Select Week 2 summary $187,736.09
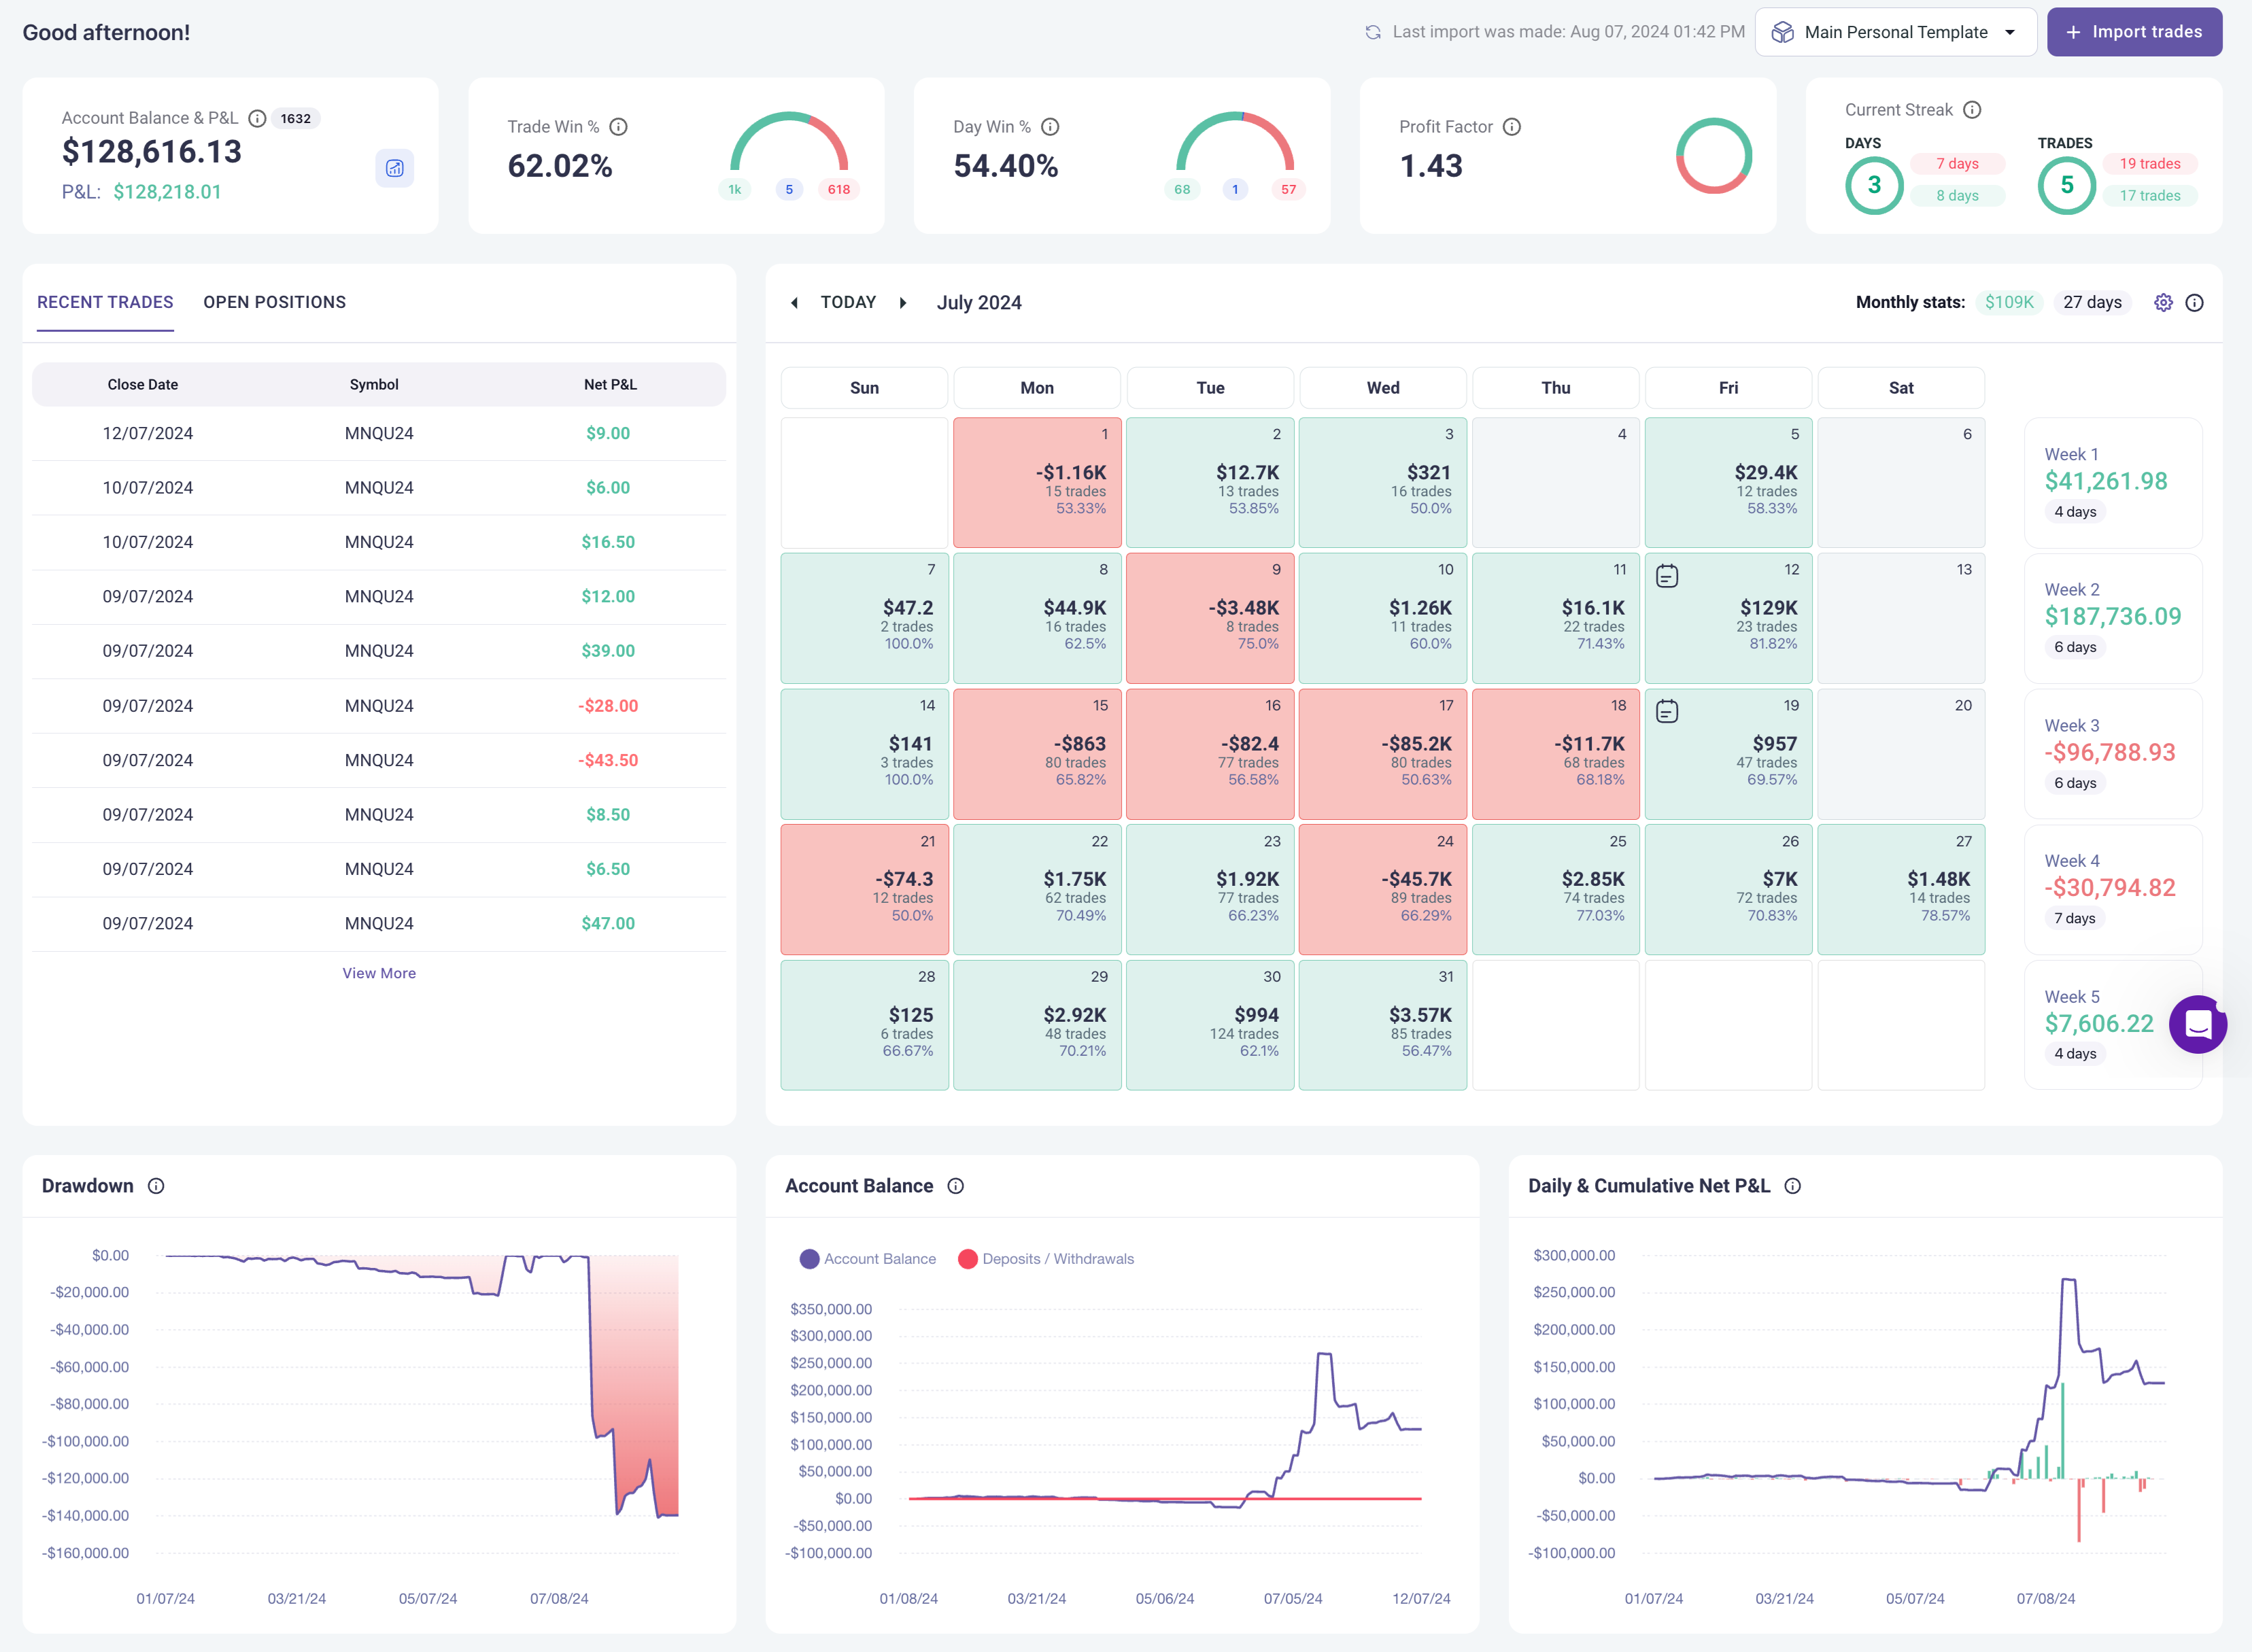Viewport: 2252px width, 1652px height. point(2113,618)
